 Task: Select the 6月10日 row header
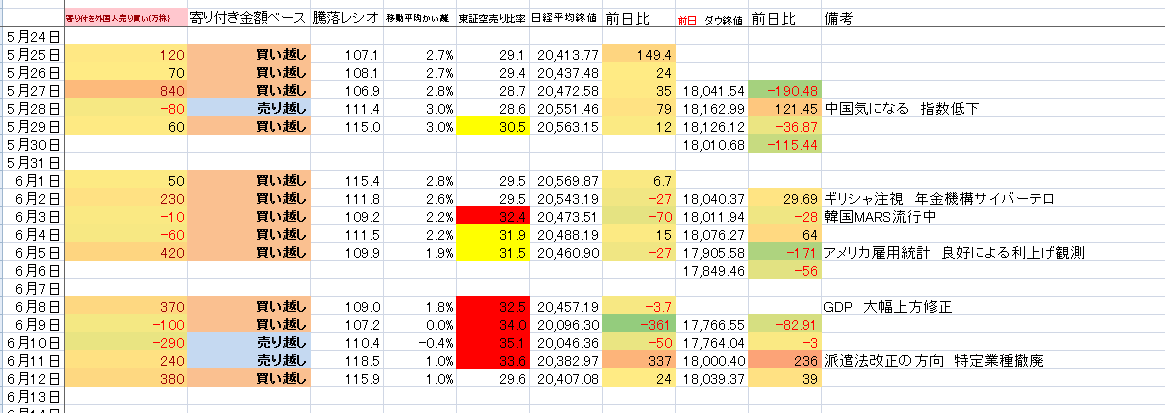(x=33, y=342)
